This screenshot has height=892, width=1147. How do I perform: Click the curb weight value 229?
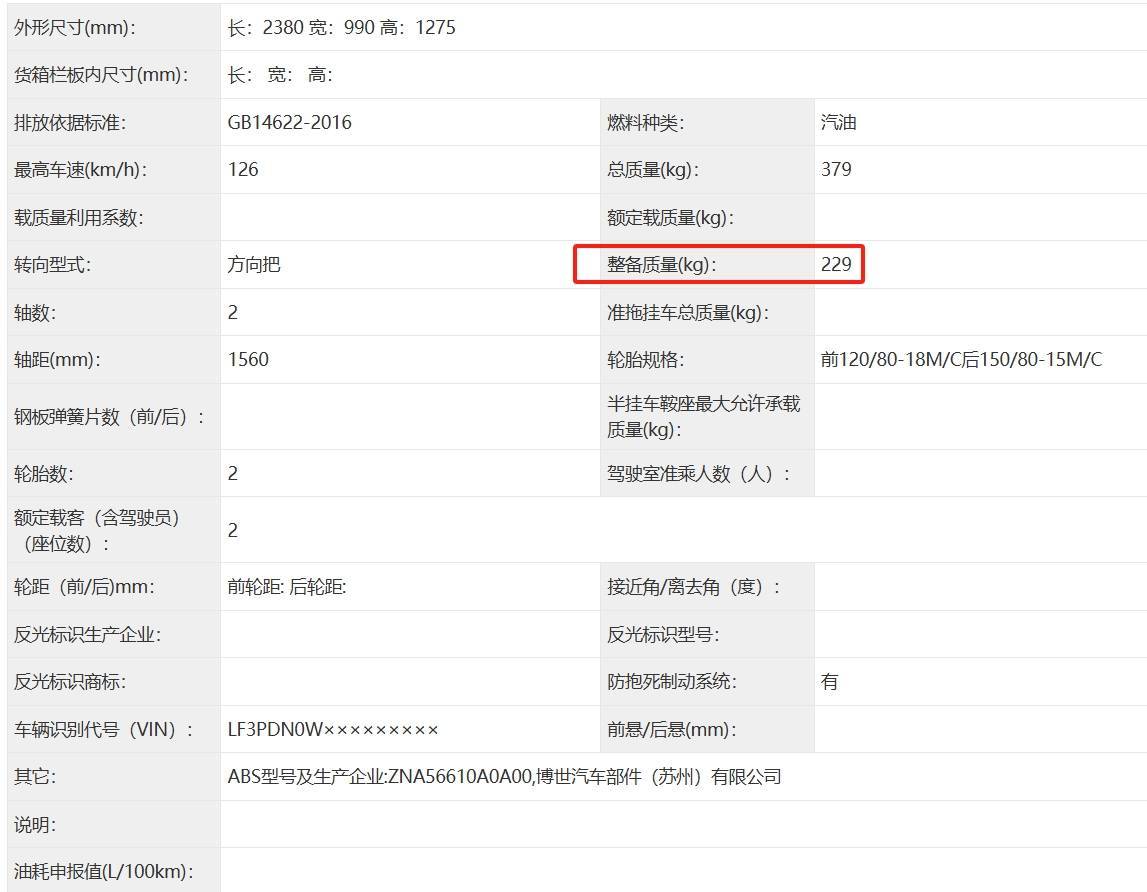836,265
